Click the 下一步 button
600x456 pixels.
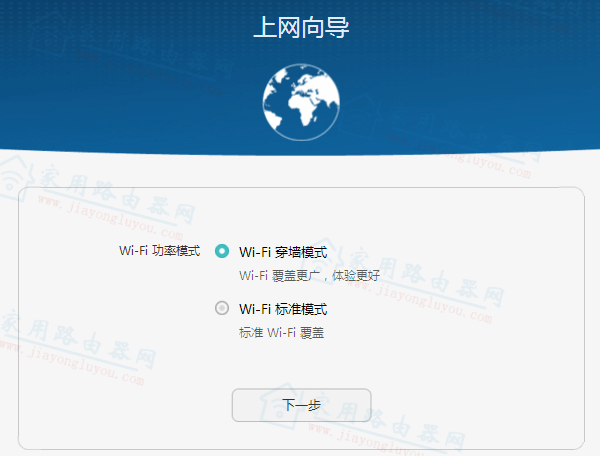301,405
